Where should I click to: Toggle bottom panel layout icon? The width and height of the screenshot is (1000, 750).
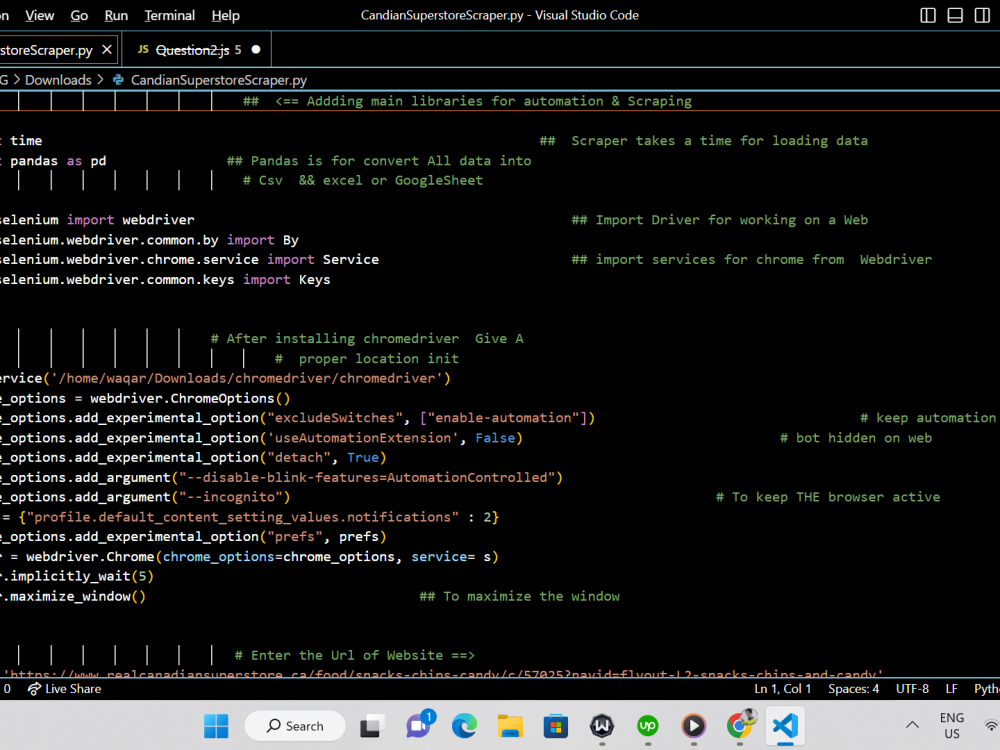point(955,15)
